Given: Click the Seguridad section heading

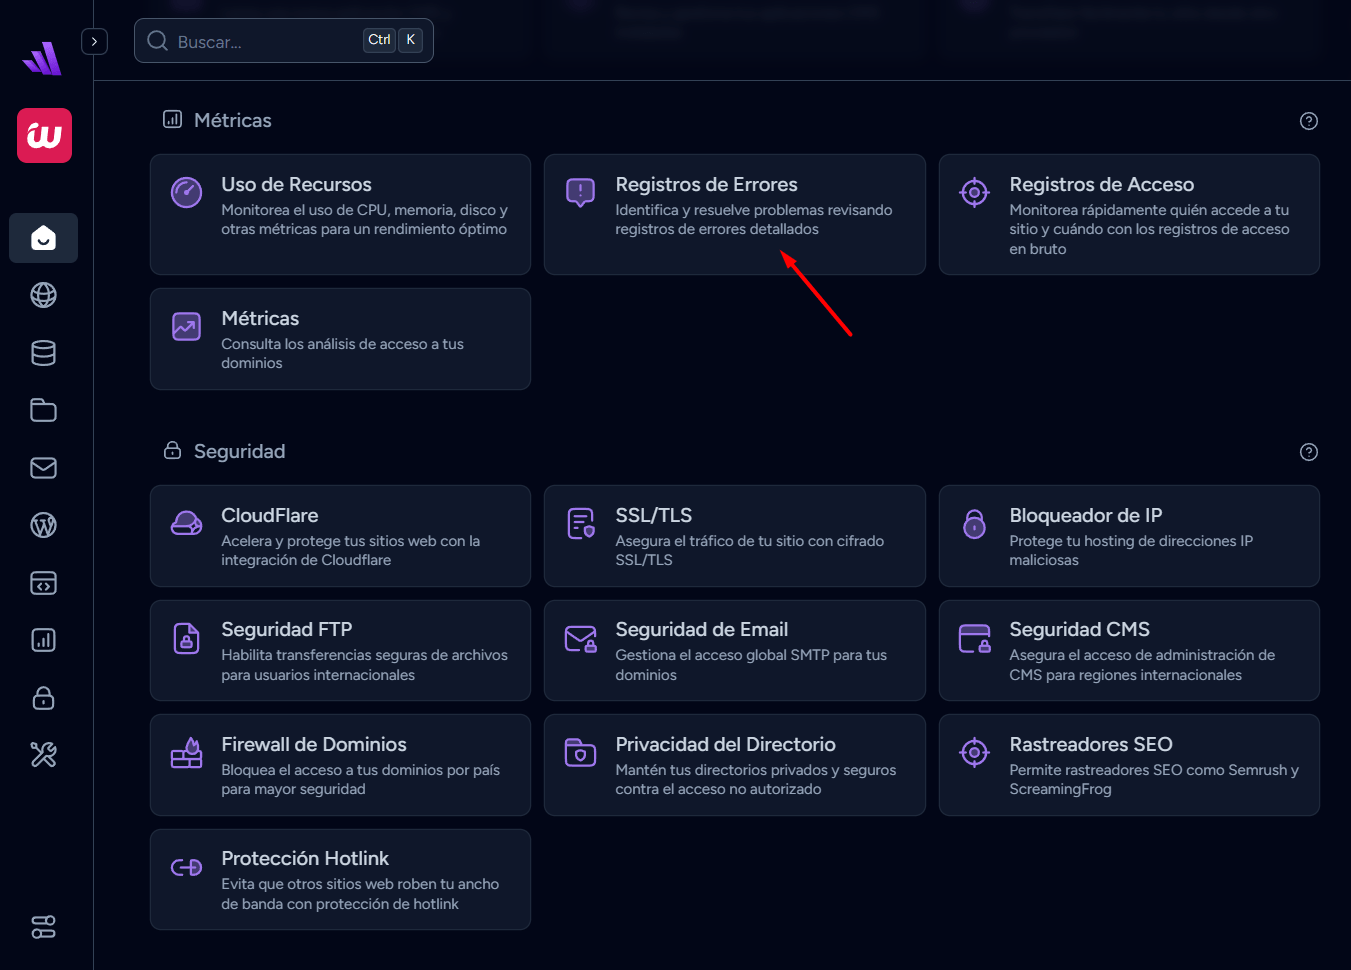Looking at the screenshot, I should (239, 451).
